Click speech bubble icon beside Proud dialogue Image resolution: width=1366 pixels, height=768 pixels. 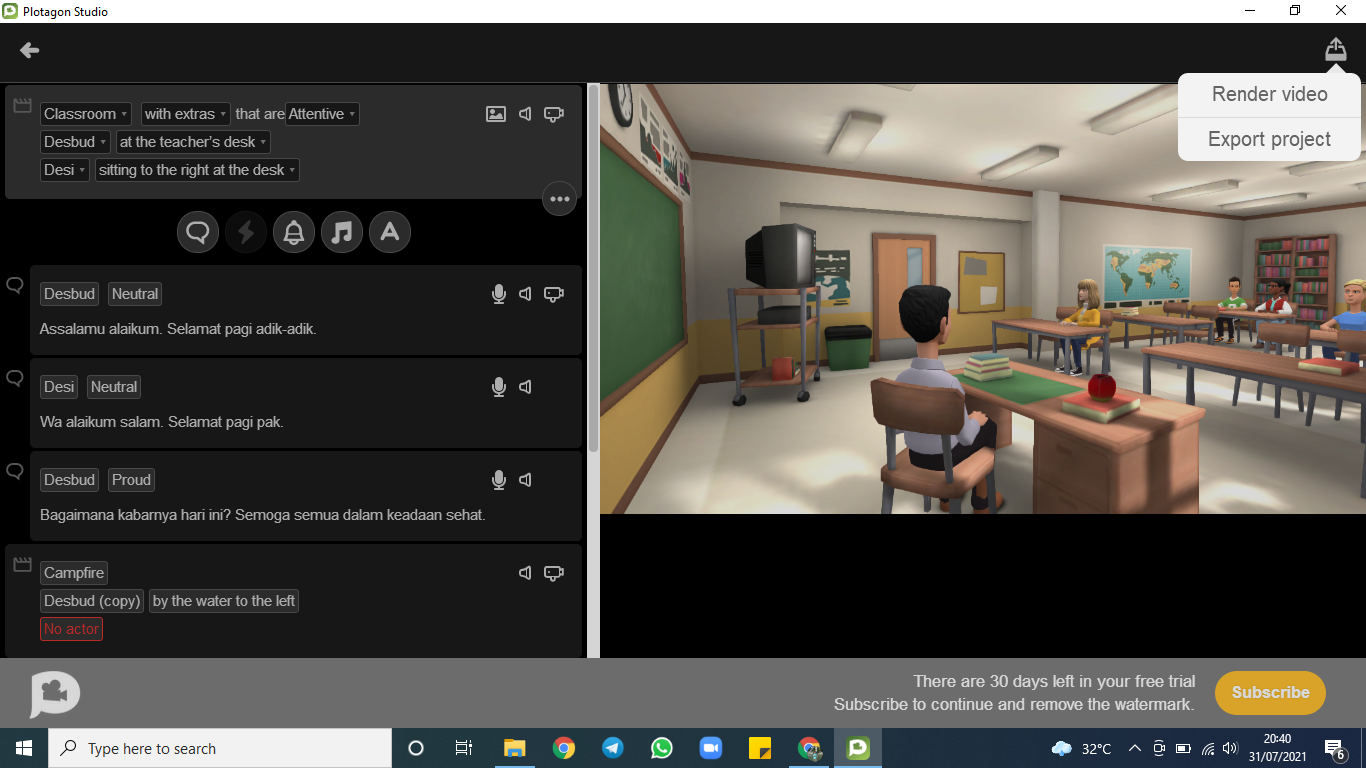click(x=15, y=471)
